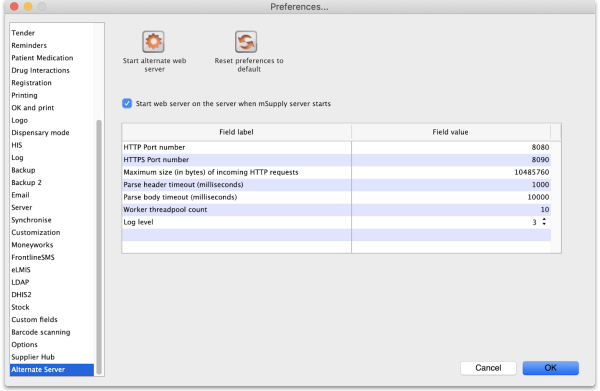Click the HTTPS Port number value 8090
The image size is (600, 391).
[x=540, y=160]
